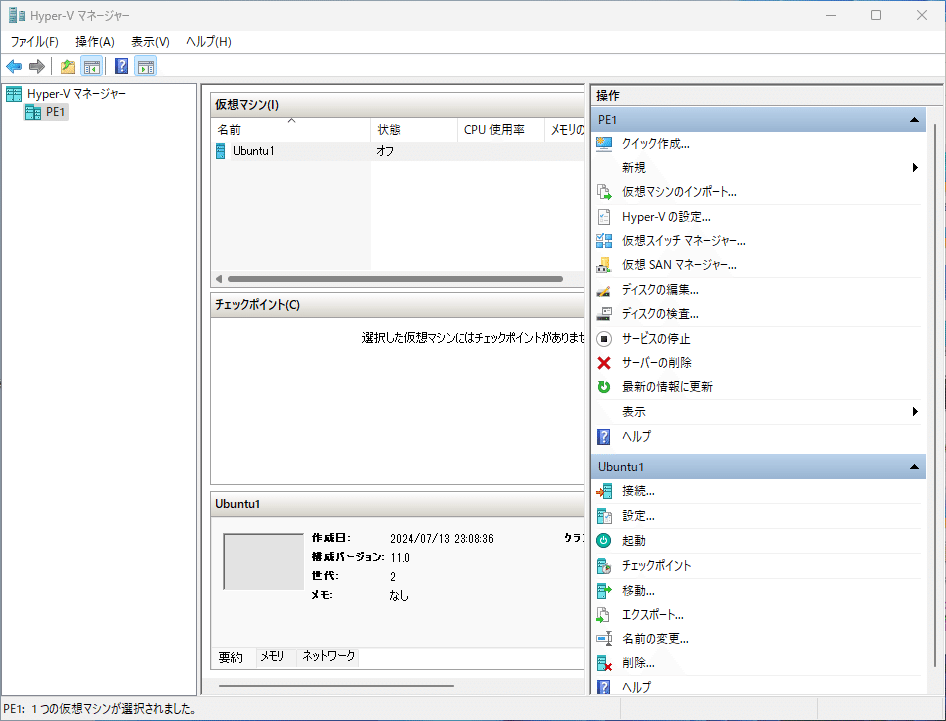Click the 移動 move icon
This screenshot has height=721, width=946.
point(604,591)
